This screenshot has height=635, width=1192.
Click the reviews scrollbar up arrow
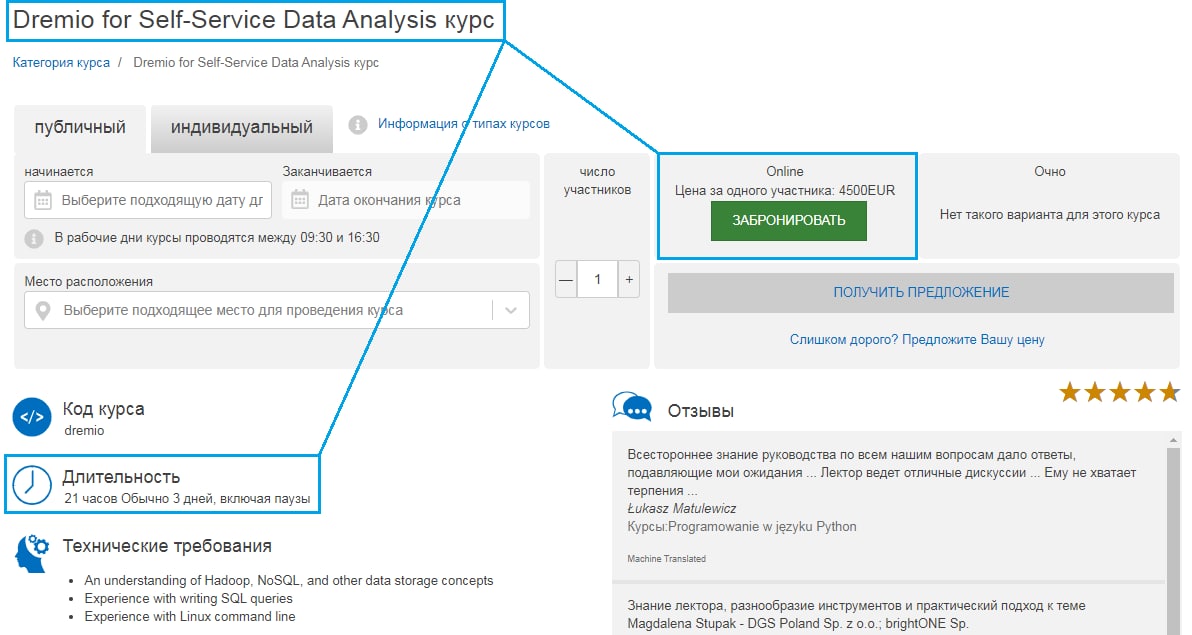tap(1175, 440)
